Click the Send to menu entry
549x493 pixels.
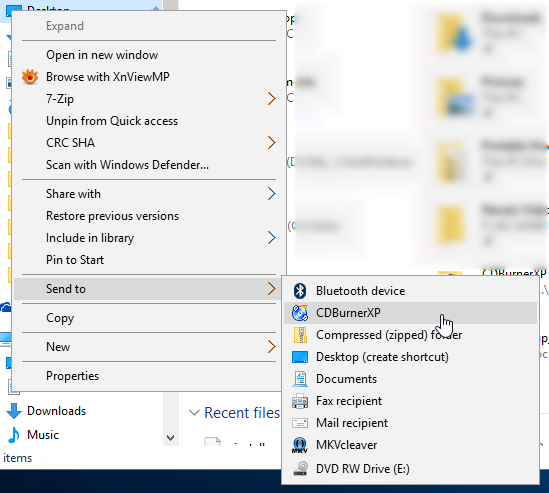pyautogui.click(x=148, y=289)
